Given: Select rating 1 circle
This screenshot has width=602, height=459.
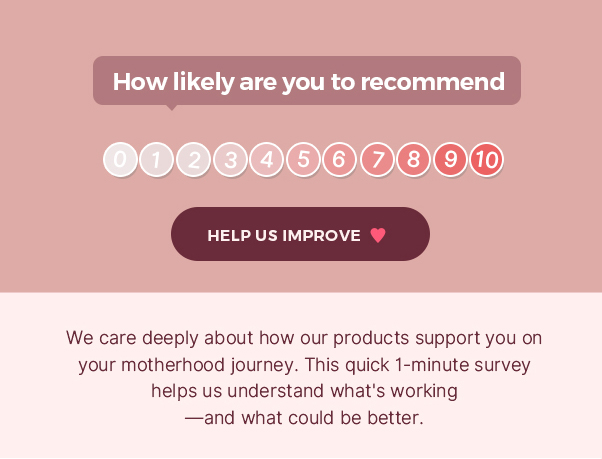Looking at the screenshot, I should (x=156, y=159).
